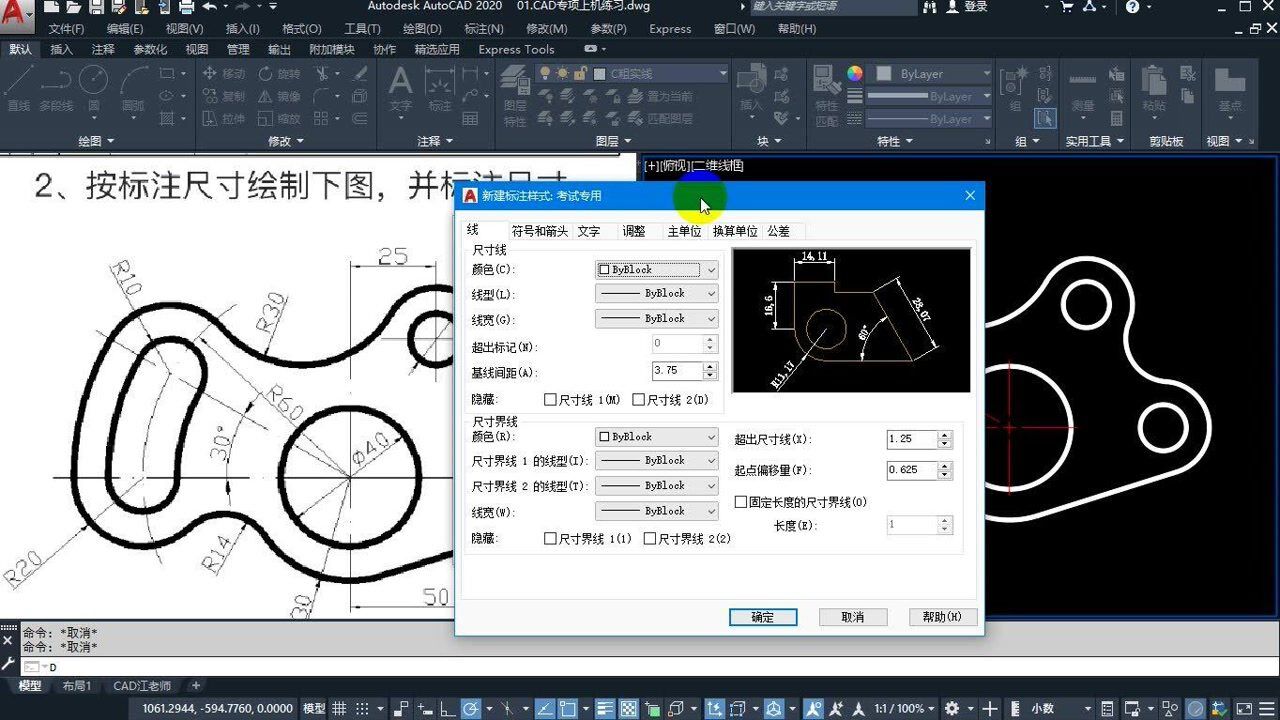Toggle grid display in status bar
This screenshot has height=720, width=1280.
pos(341,709)
